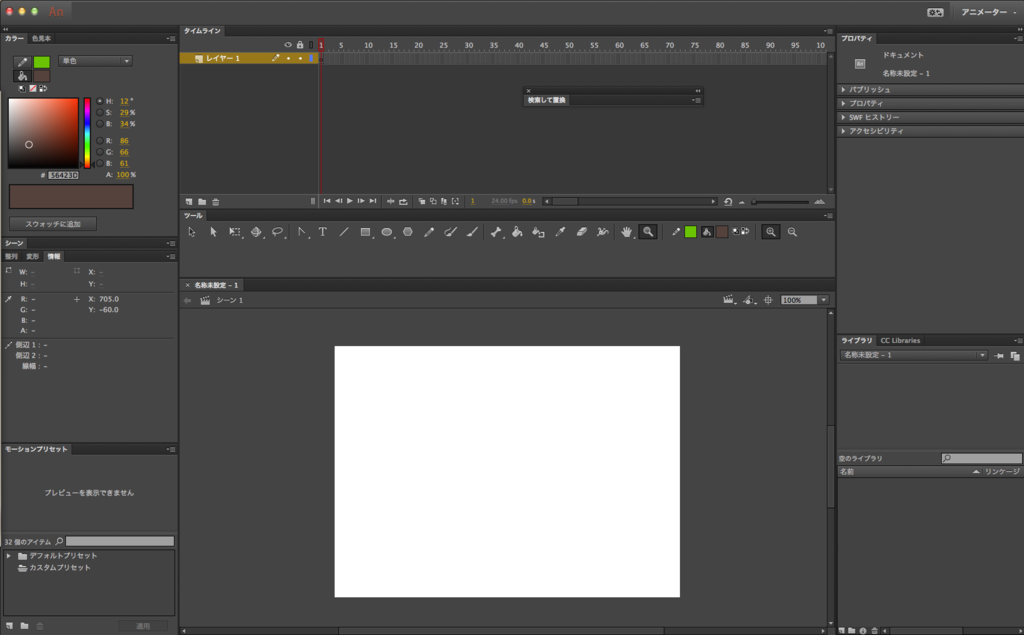Viewport: 1024px width, 635px height.
Task: Open the アニメーター workspace switcher
Action: (x=988, y=12)
